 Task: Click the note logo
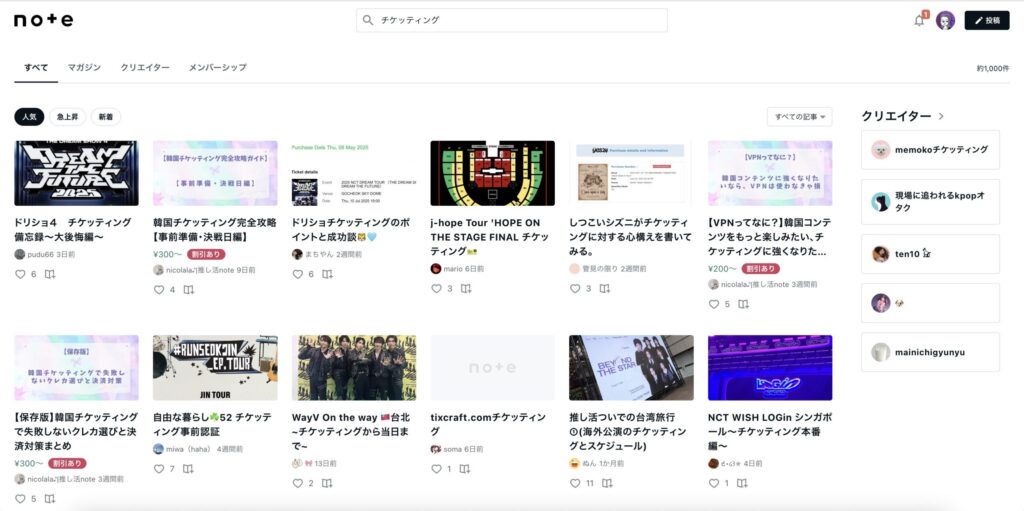44,20
